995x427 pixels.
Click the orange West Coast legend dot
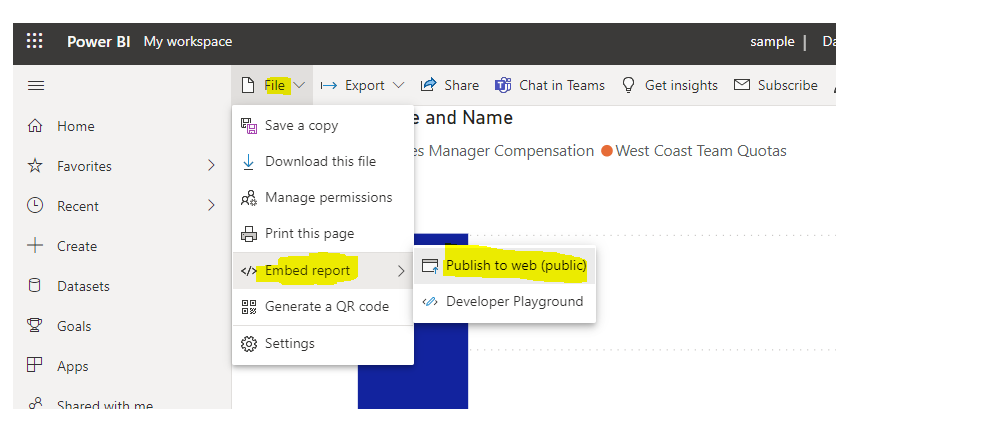click(607, 151)
